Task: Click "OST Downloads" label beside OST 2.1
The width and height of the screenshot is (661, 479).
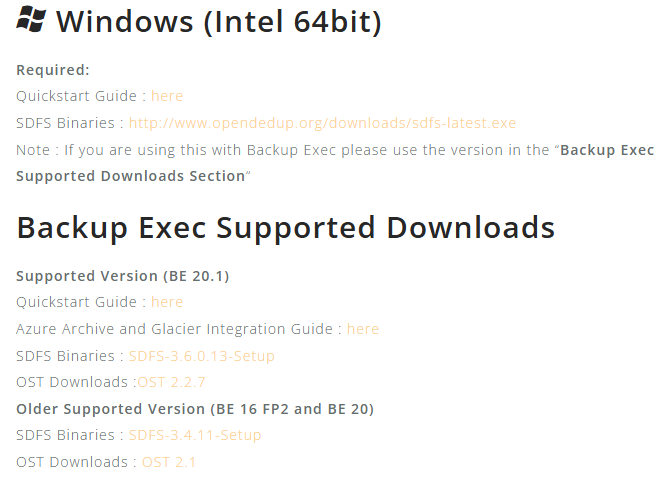Action: [71, 462]
